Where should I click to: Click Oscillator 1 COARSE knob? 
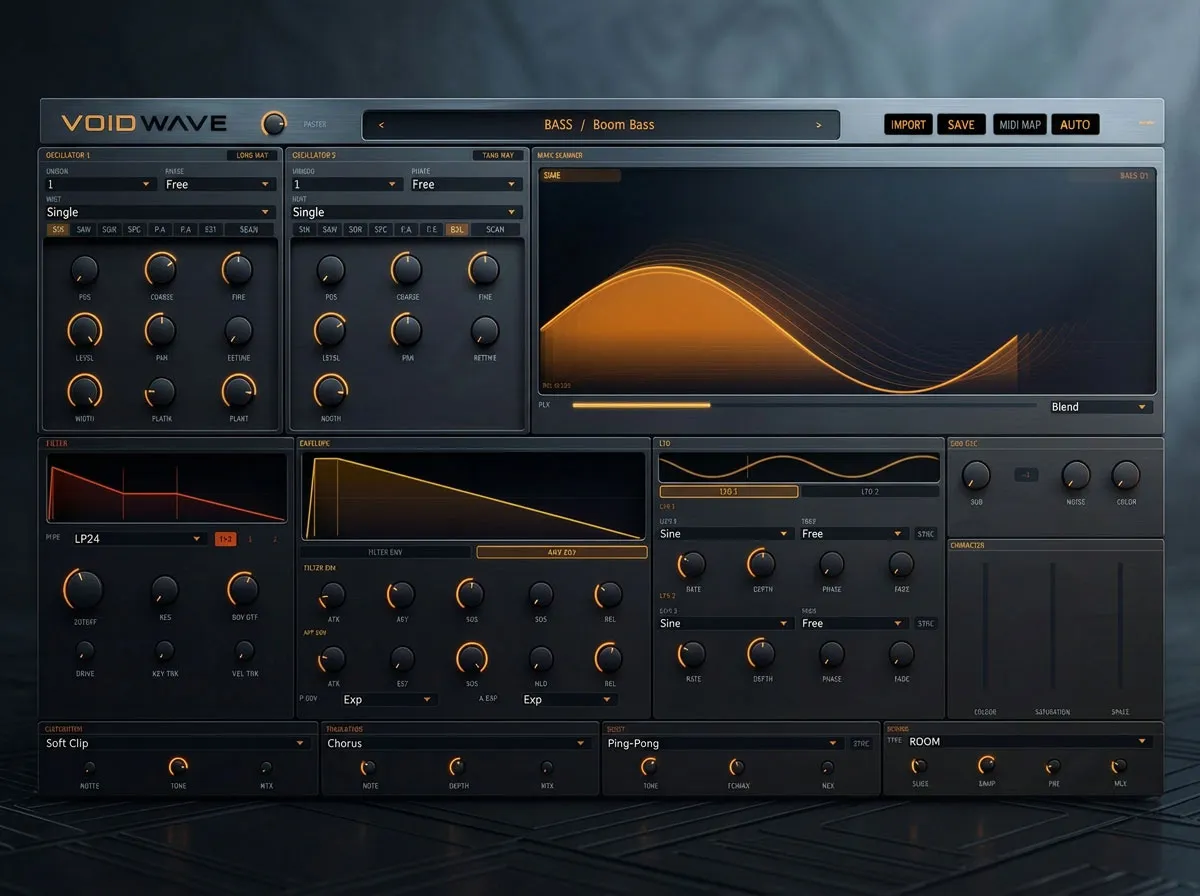pos(161,269)
